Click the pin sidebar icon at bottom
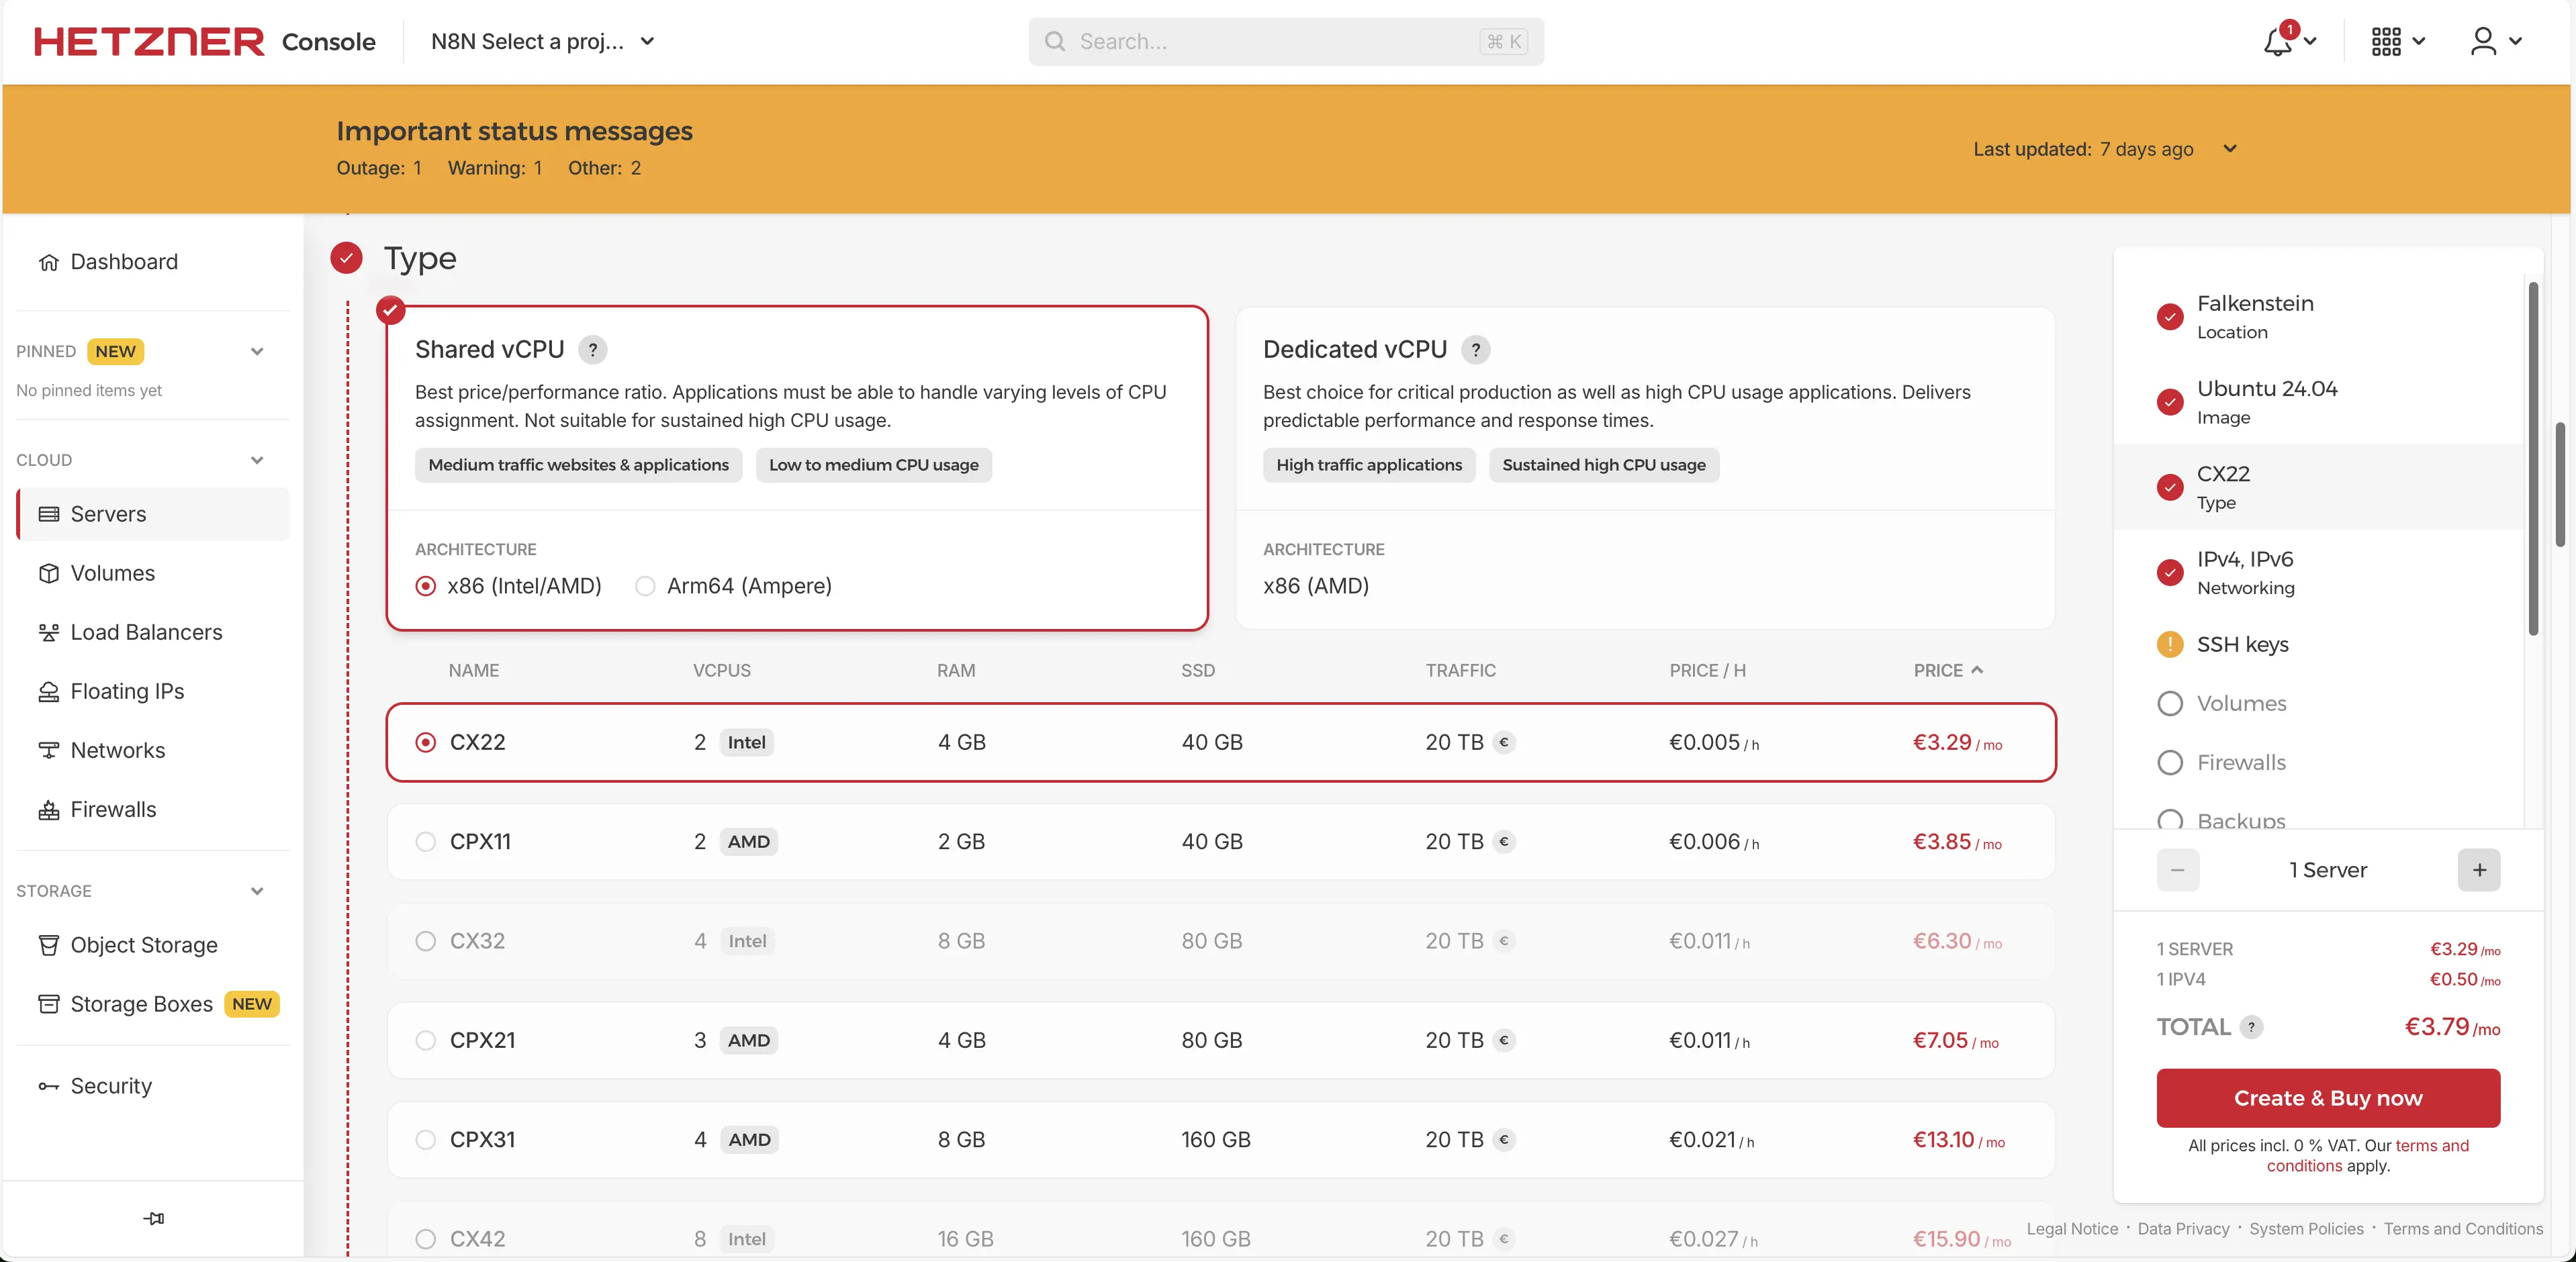This screenshot has height=1262, width=2576. click(x=153, y=1219)
